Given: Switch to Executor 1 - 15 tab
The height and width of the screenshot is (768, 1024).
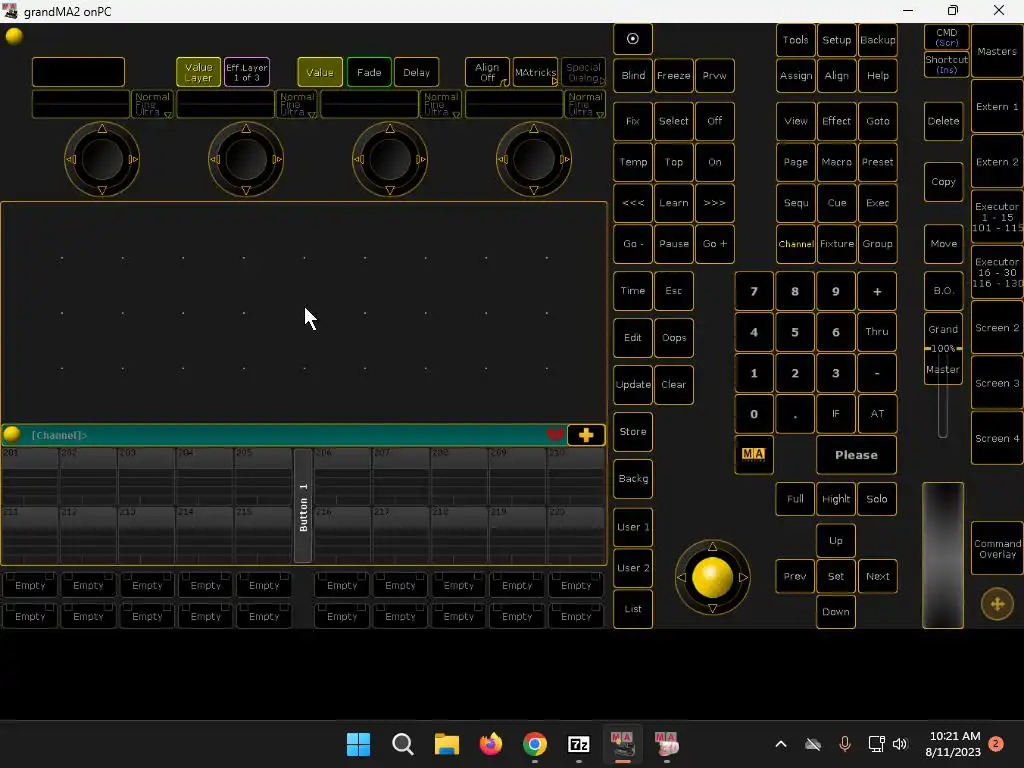Looking at the screenshot, I should (x=997, y=217).
